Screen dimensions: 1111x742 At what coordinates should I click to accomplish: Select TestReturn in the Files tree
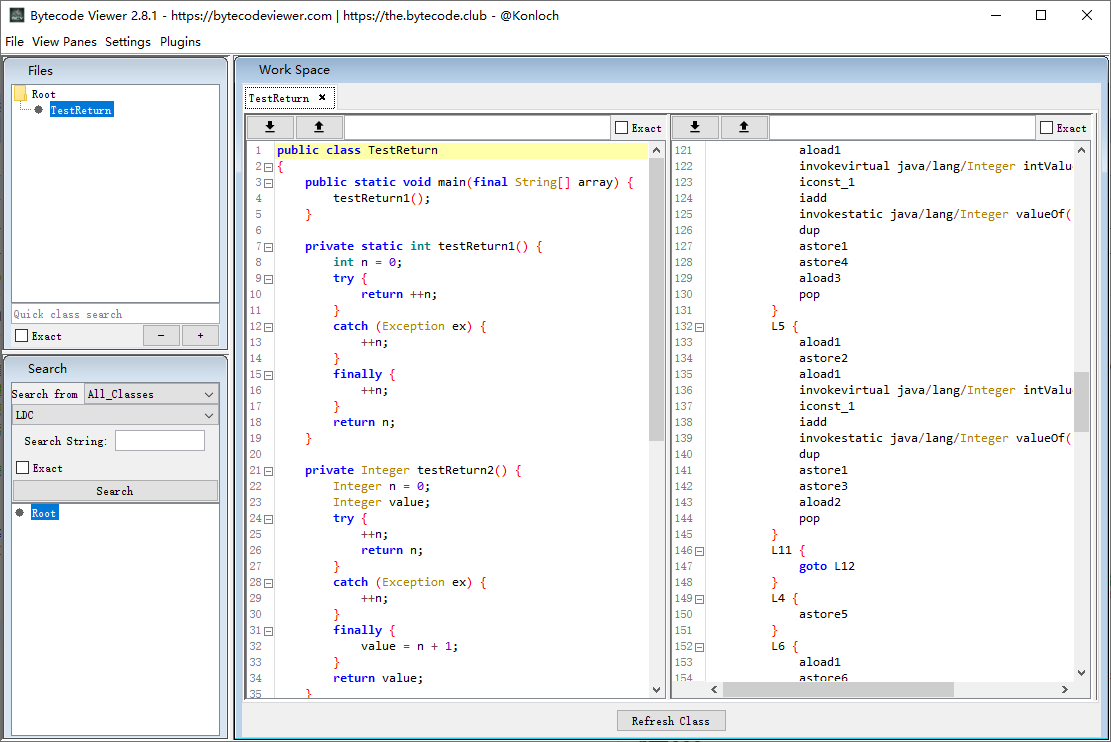tap(81, 110)
